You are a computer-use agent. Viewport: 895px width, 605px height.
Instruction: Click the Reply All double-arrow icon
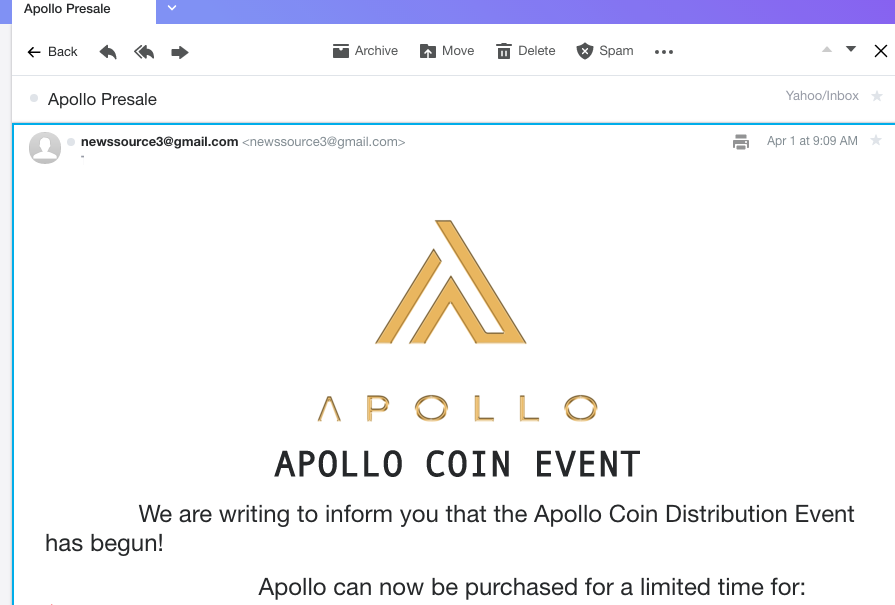[144, 52]
